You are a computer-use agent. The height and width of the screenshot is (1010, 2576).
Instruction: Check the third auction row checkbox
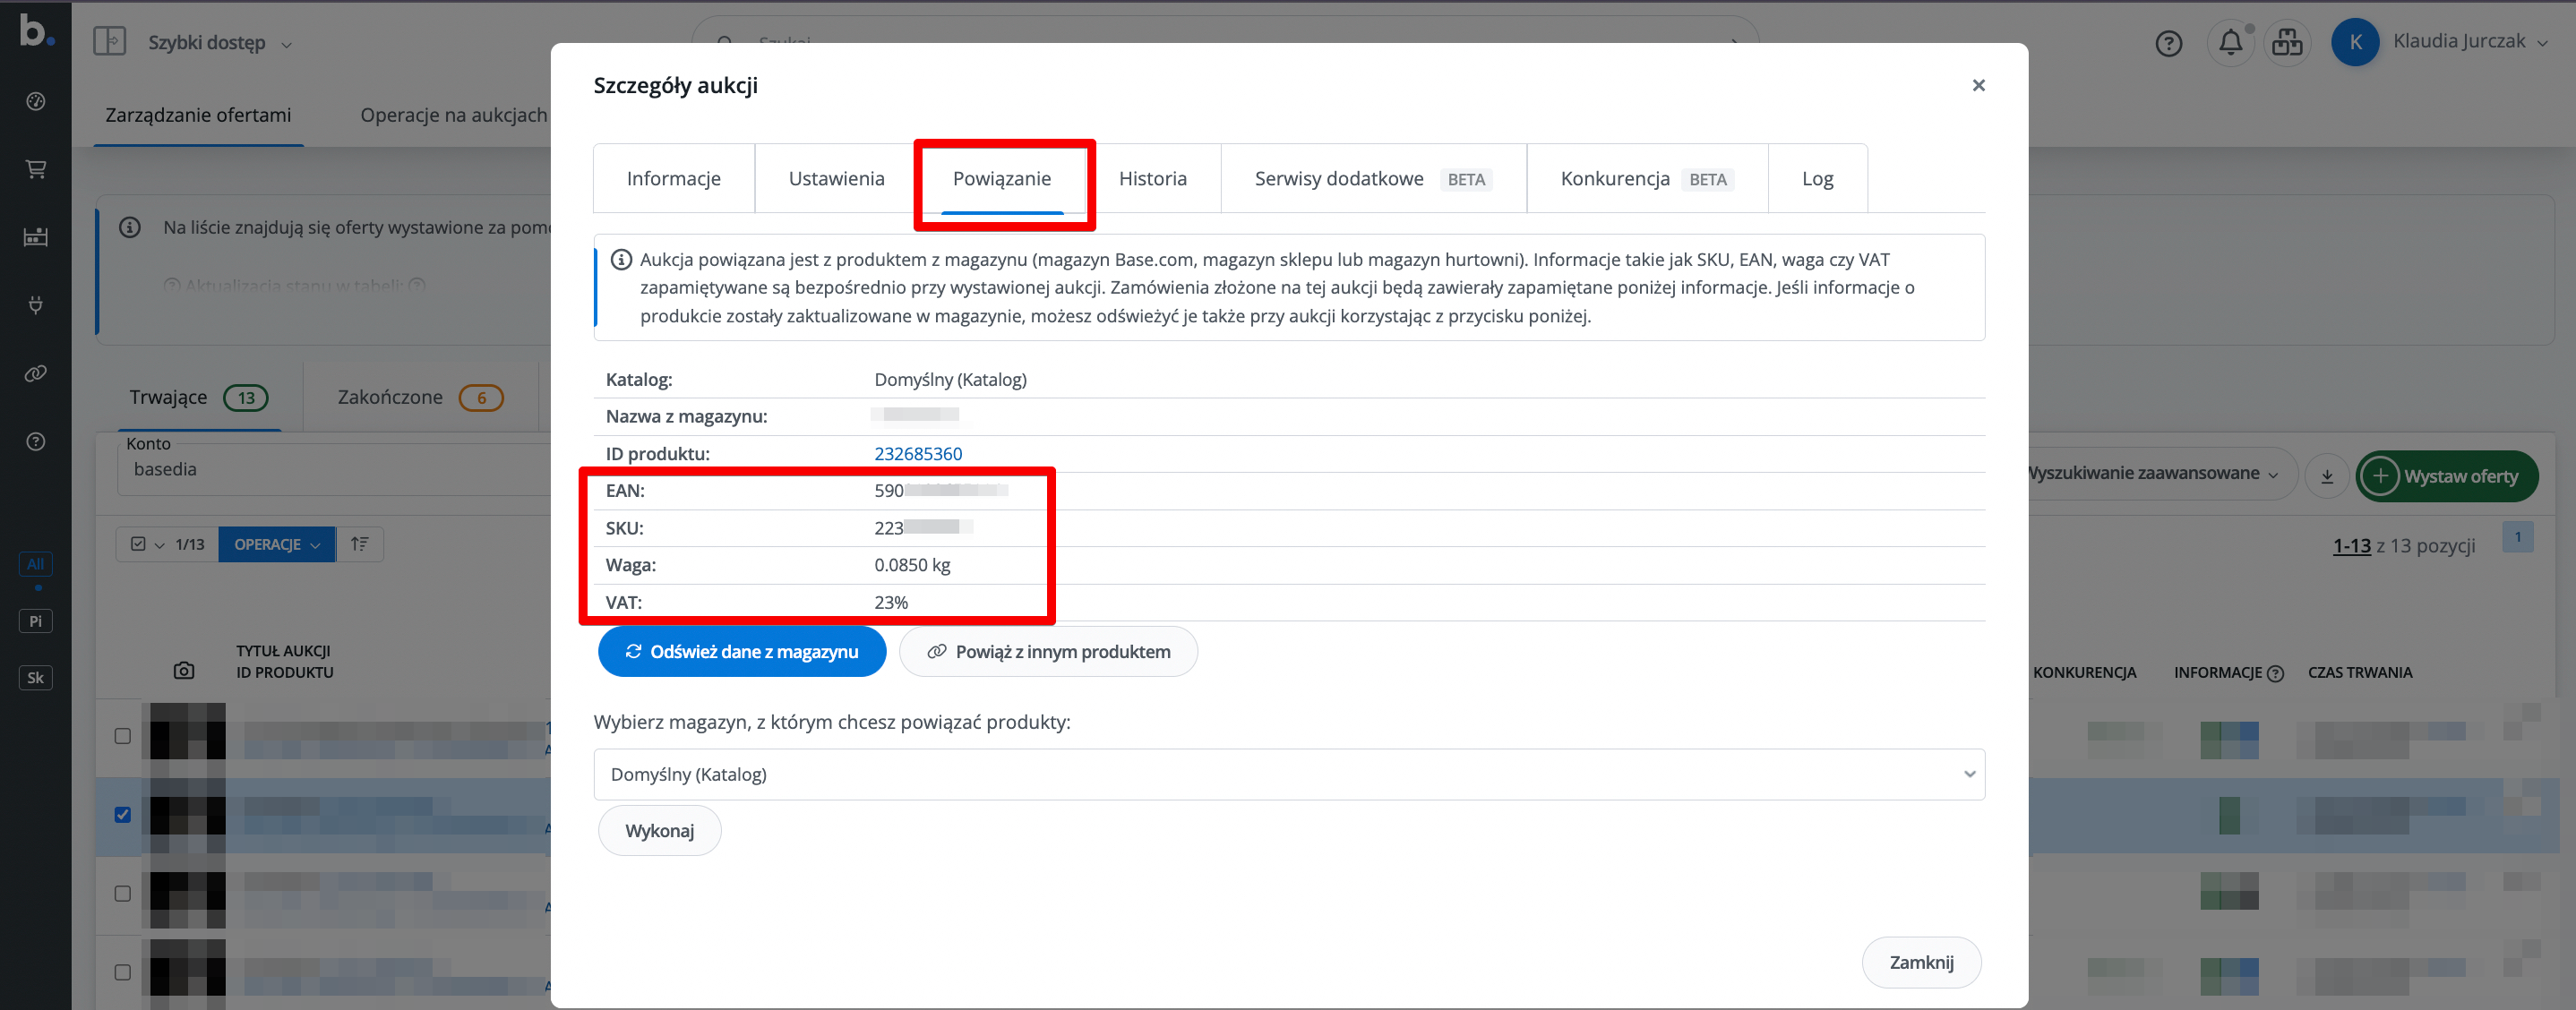click(123, 893)
